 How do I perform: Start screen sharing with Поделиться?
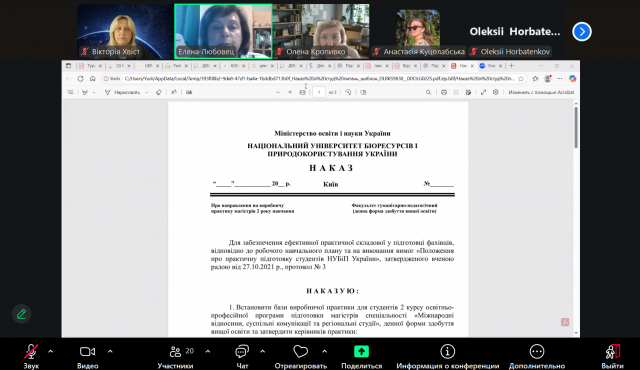pyautogui.click(x=361, y=356)
